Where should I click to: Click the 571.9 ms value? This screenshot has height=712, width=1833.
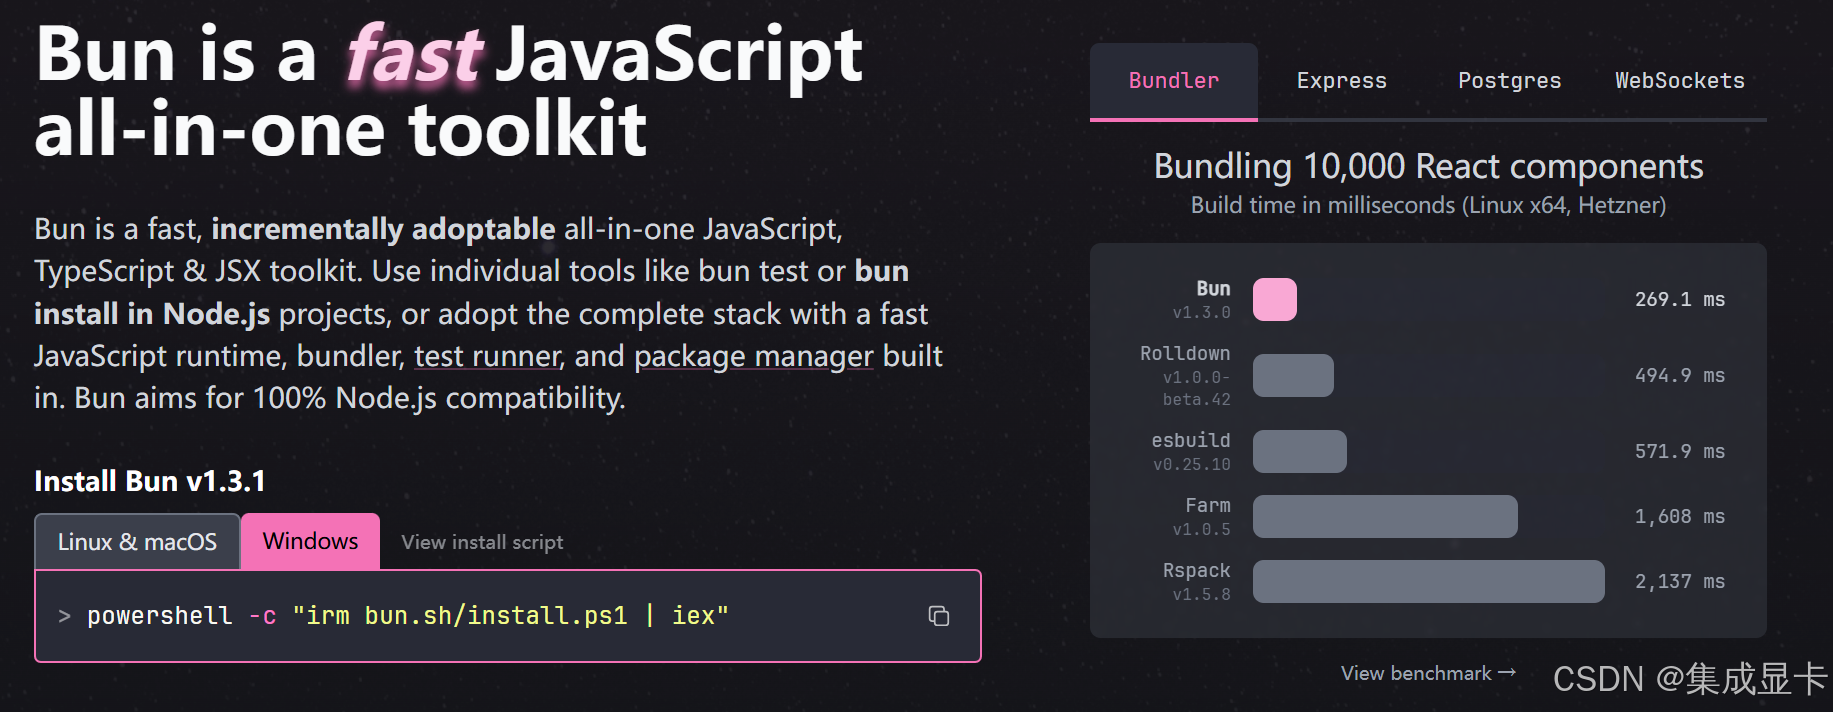pyautogui.click(x=1680, y=452)
